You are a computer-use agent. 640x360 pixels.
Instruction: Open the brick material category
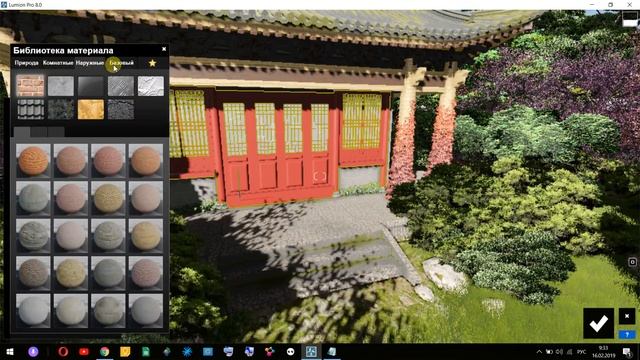(x=30, y=86)
